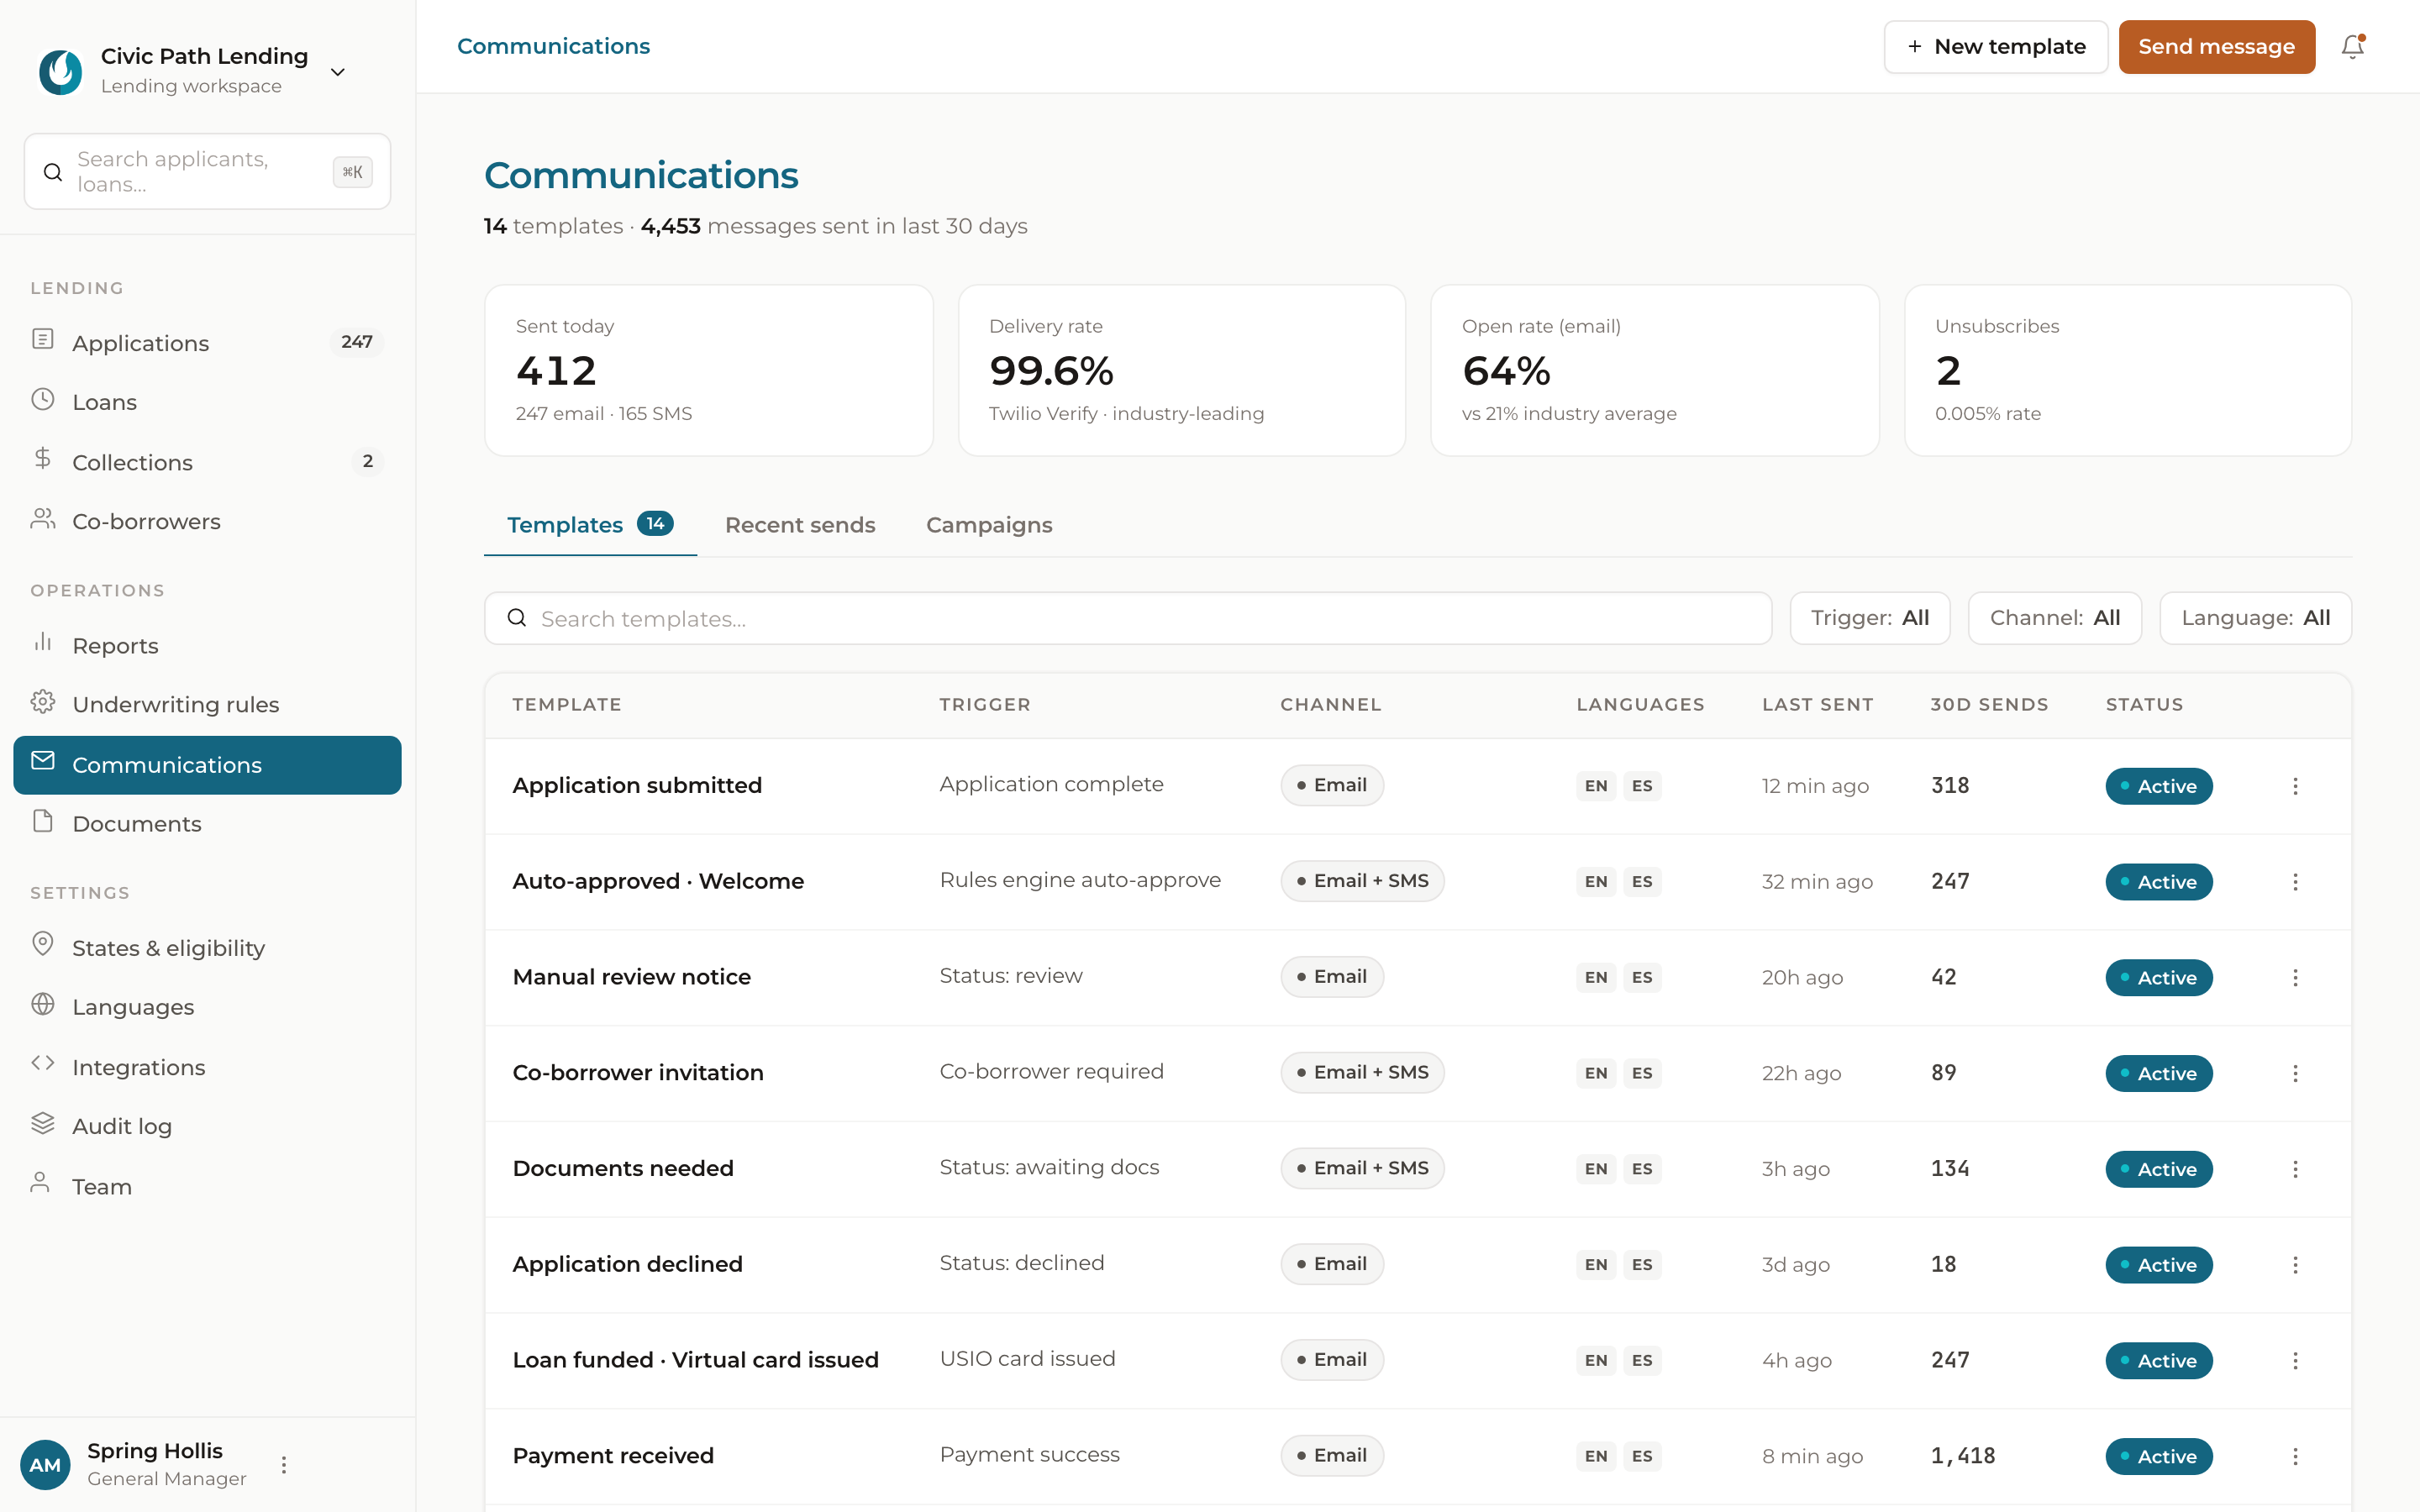Click the Underwriting rules gear icon
2420x1512 pixels.
coord(43,702)
